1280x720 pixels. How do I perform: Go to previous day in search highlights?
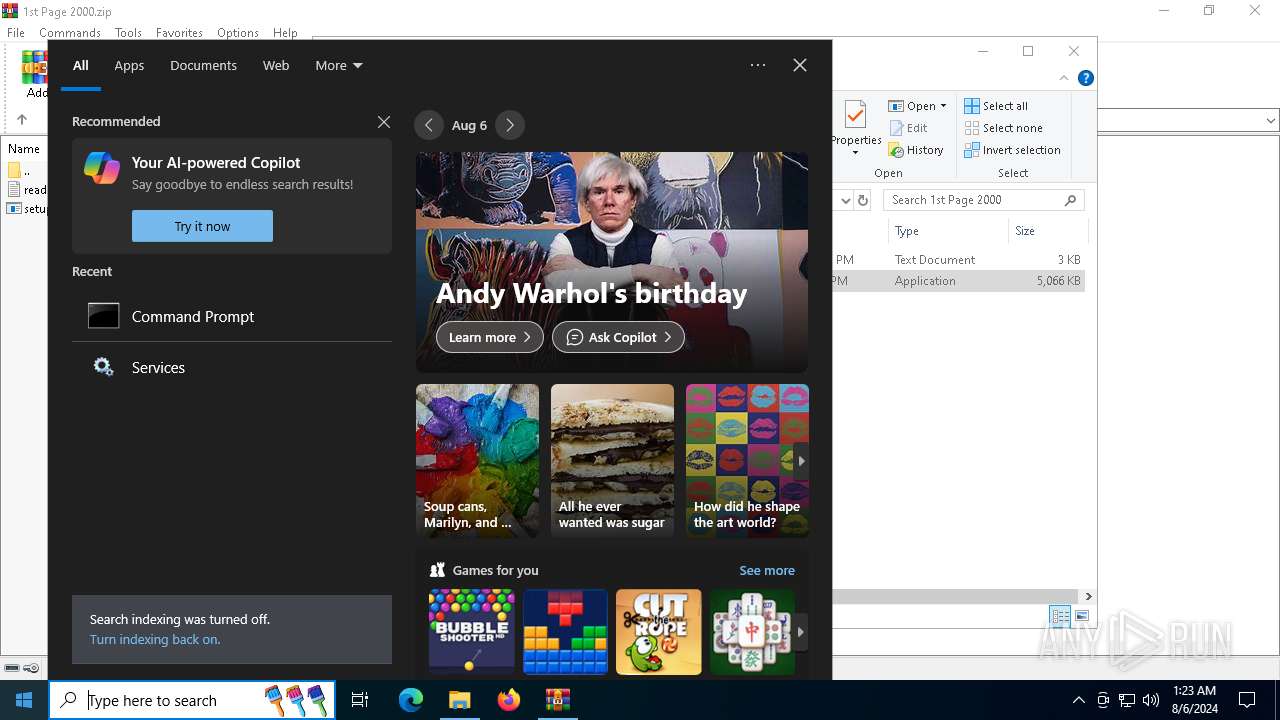pyautogui.click(x=429, y=125)
